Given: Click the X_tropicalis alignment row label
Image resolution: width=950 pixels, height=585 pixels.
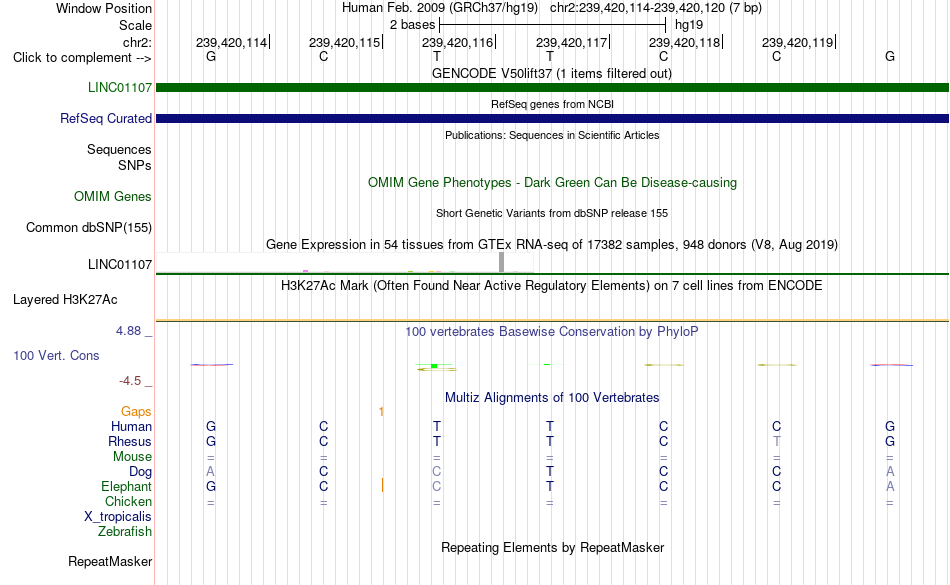Looking at the screenshot, I should (118, 517).
